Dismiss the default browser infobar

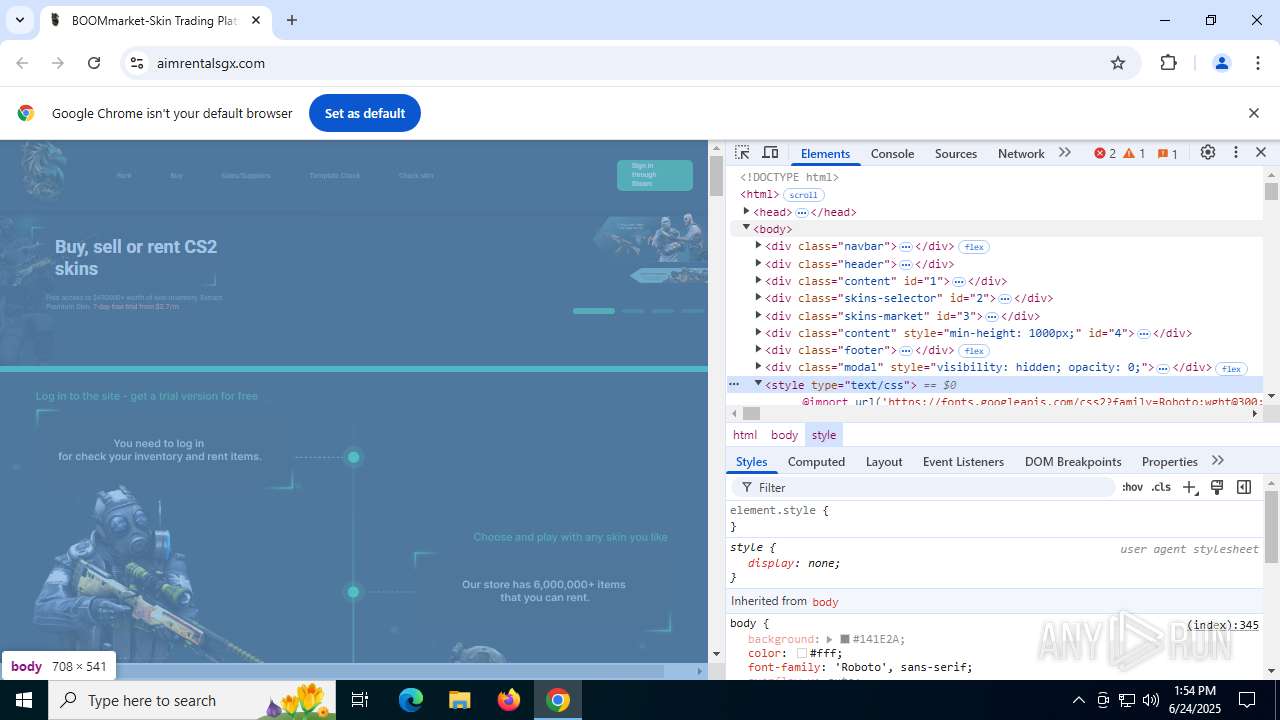(x=1254, y=113)
